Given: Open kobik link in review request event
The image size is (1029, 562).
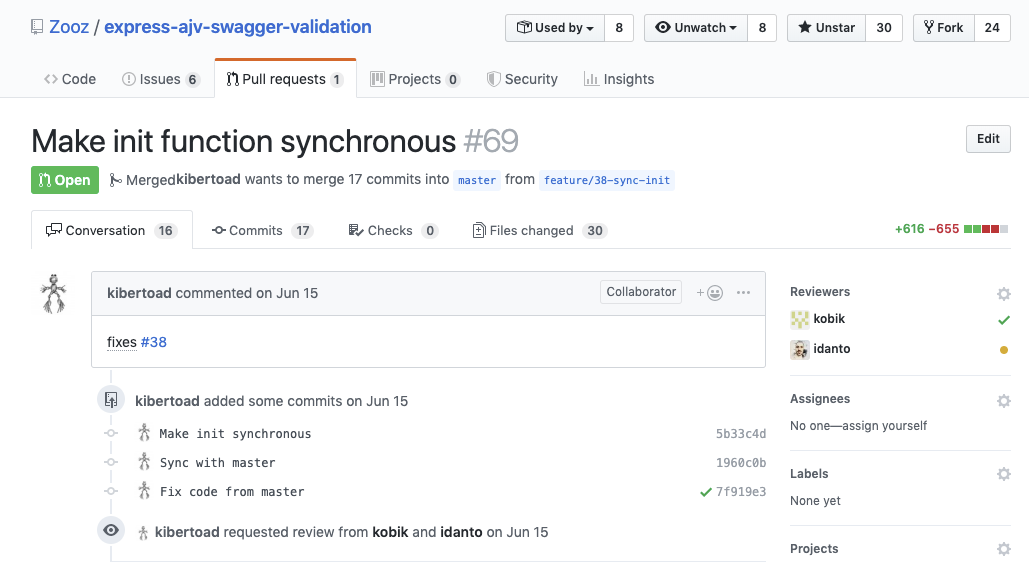Looking at the screenshot, I should coord(390,532).
